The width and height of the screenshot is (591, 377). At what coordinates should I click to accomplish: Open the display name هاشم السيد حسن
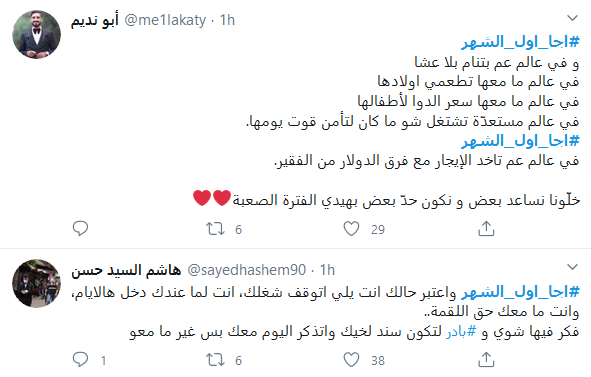126,270
